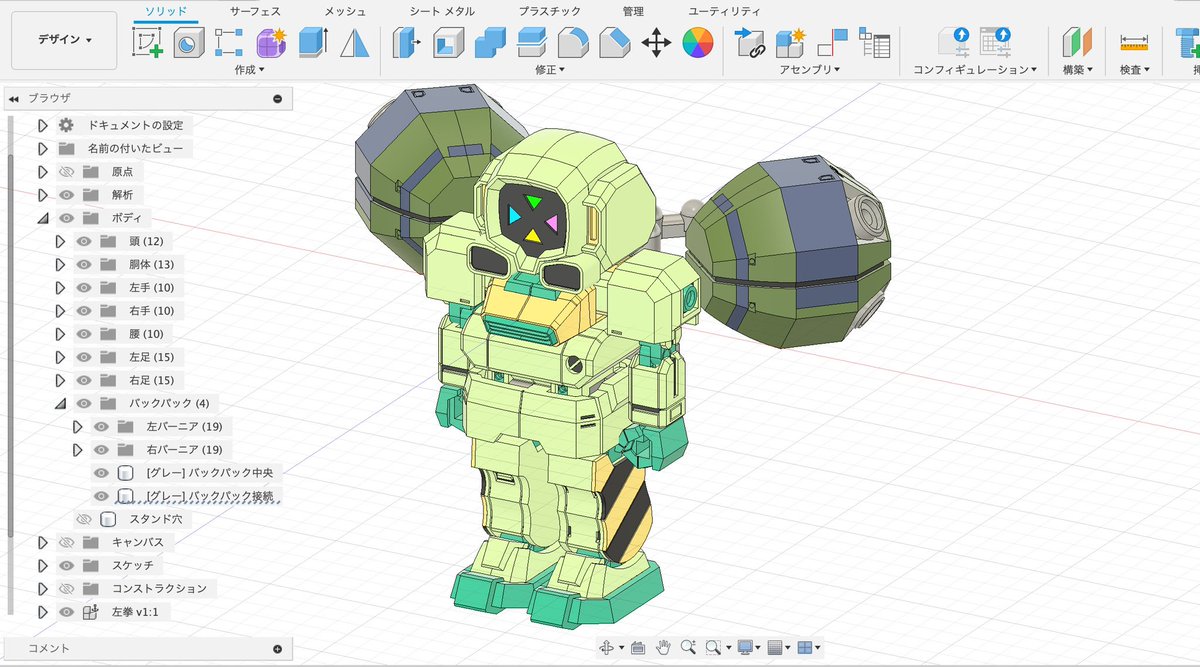Choose the Extrude tool
The width and height of the screenshot is (1200, 667).
click(313, 43)
